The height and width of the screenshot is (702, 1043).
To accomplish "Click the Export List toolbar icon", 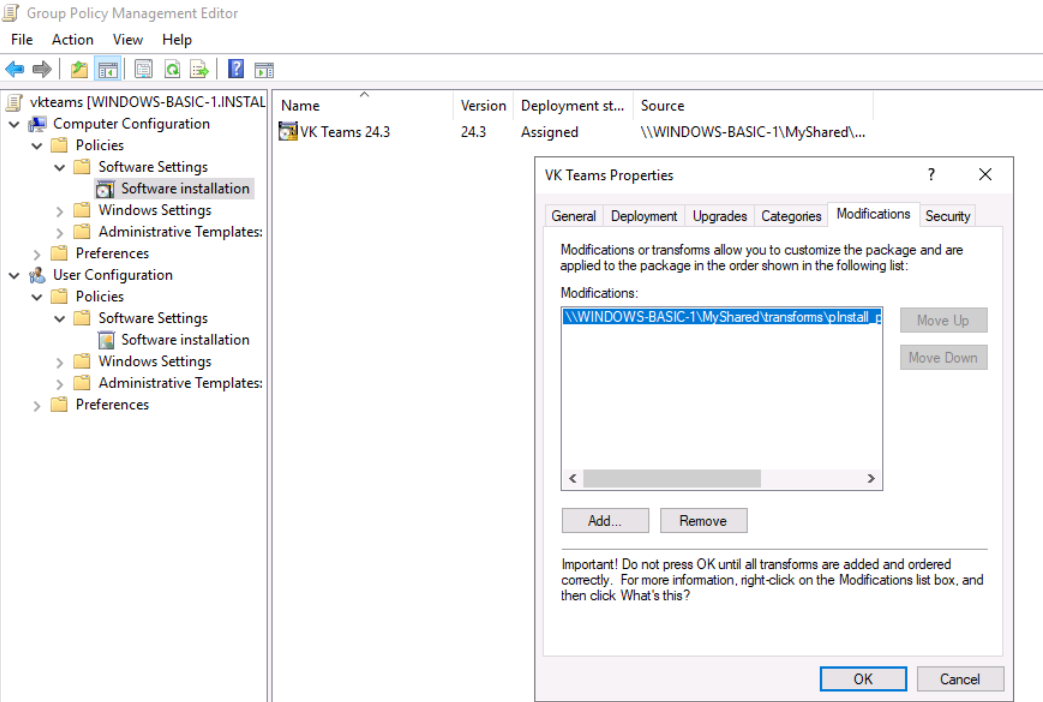I will [200, 69].
